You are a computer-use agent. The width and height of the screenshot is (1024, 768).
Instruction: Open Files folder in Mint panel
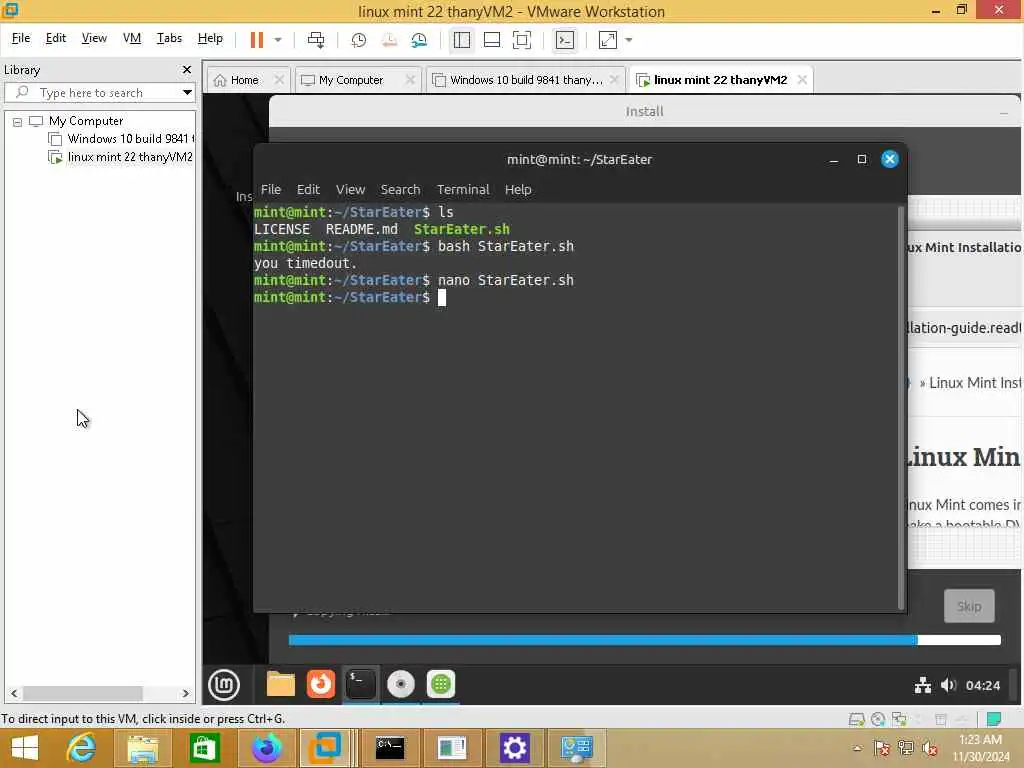click(281, 684)
